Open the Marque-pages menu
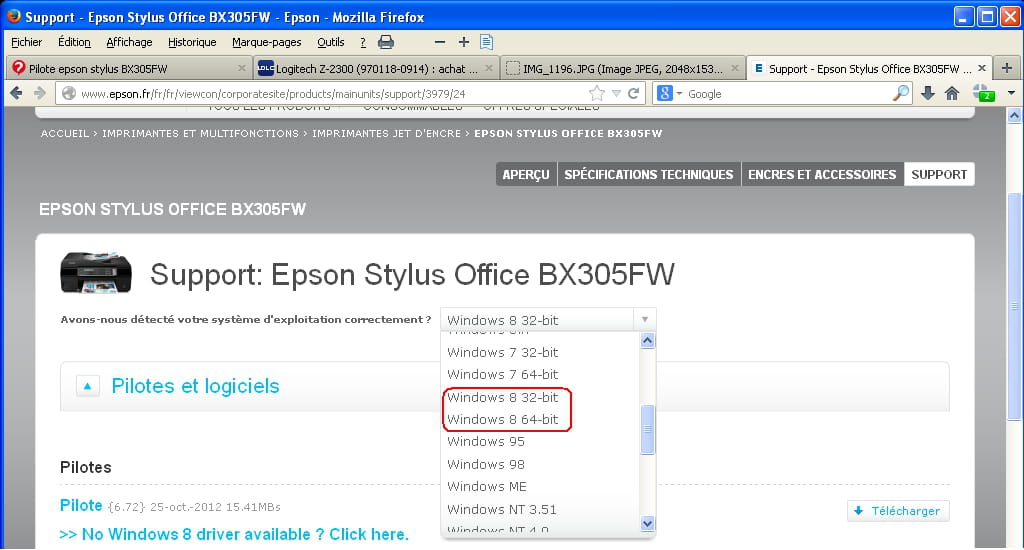The width and height of the screenshot is (1024, 550). point(266,42)
